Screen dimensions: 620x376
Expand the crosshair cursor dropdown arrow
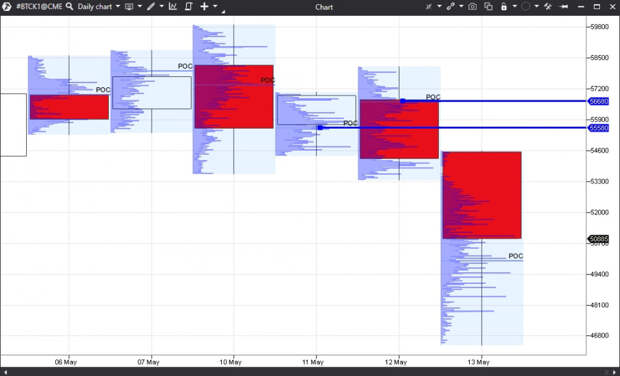[215, 6]
